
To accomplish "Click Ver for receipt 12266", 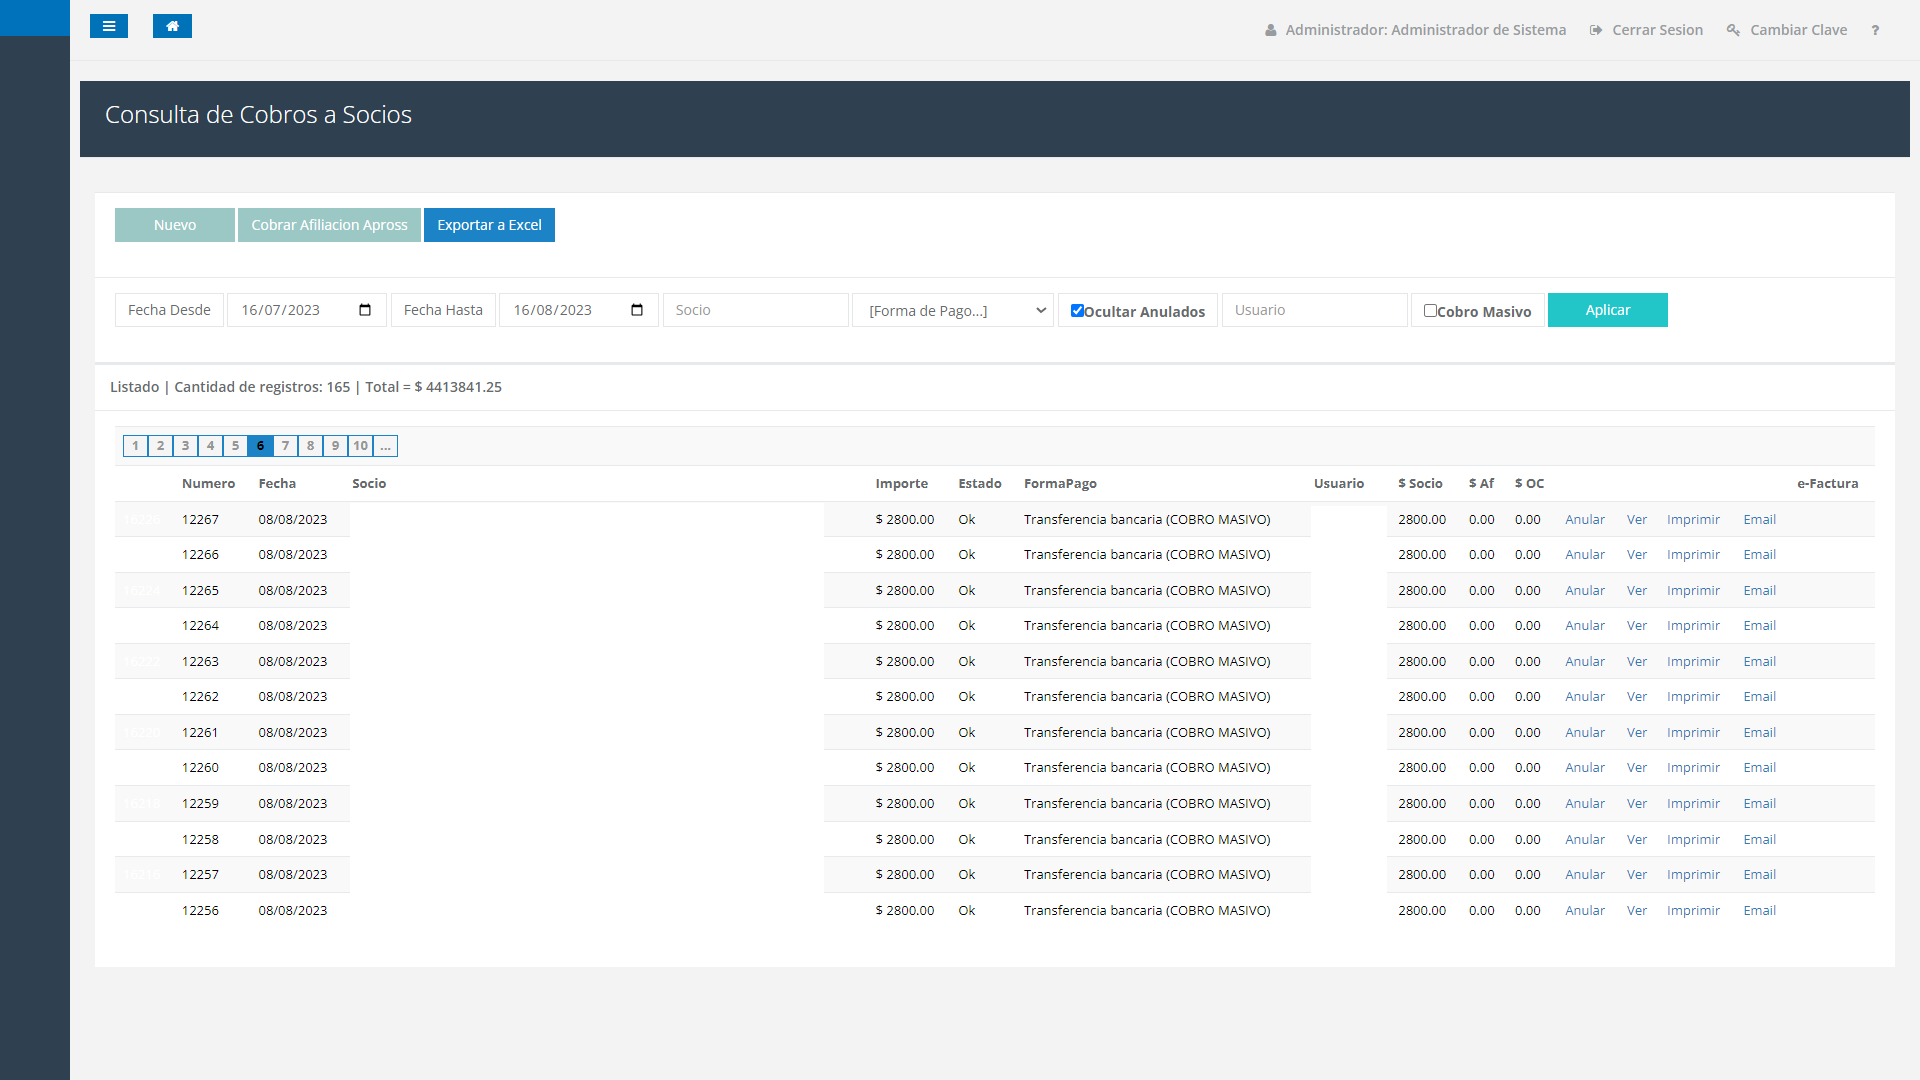I will (x=1636, y=554).
